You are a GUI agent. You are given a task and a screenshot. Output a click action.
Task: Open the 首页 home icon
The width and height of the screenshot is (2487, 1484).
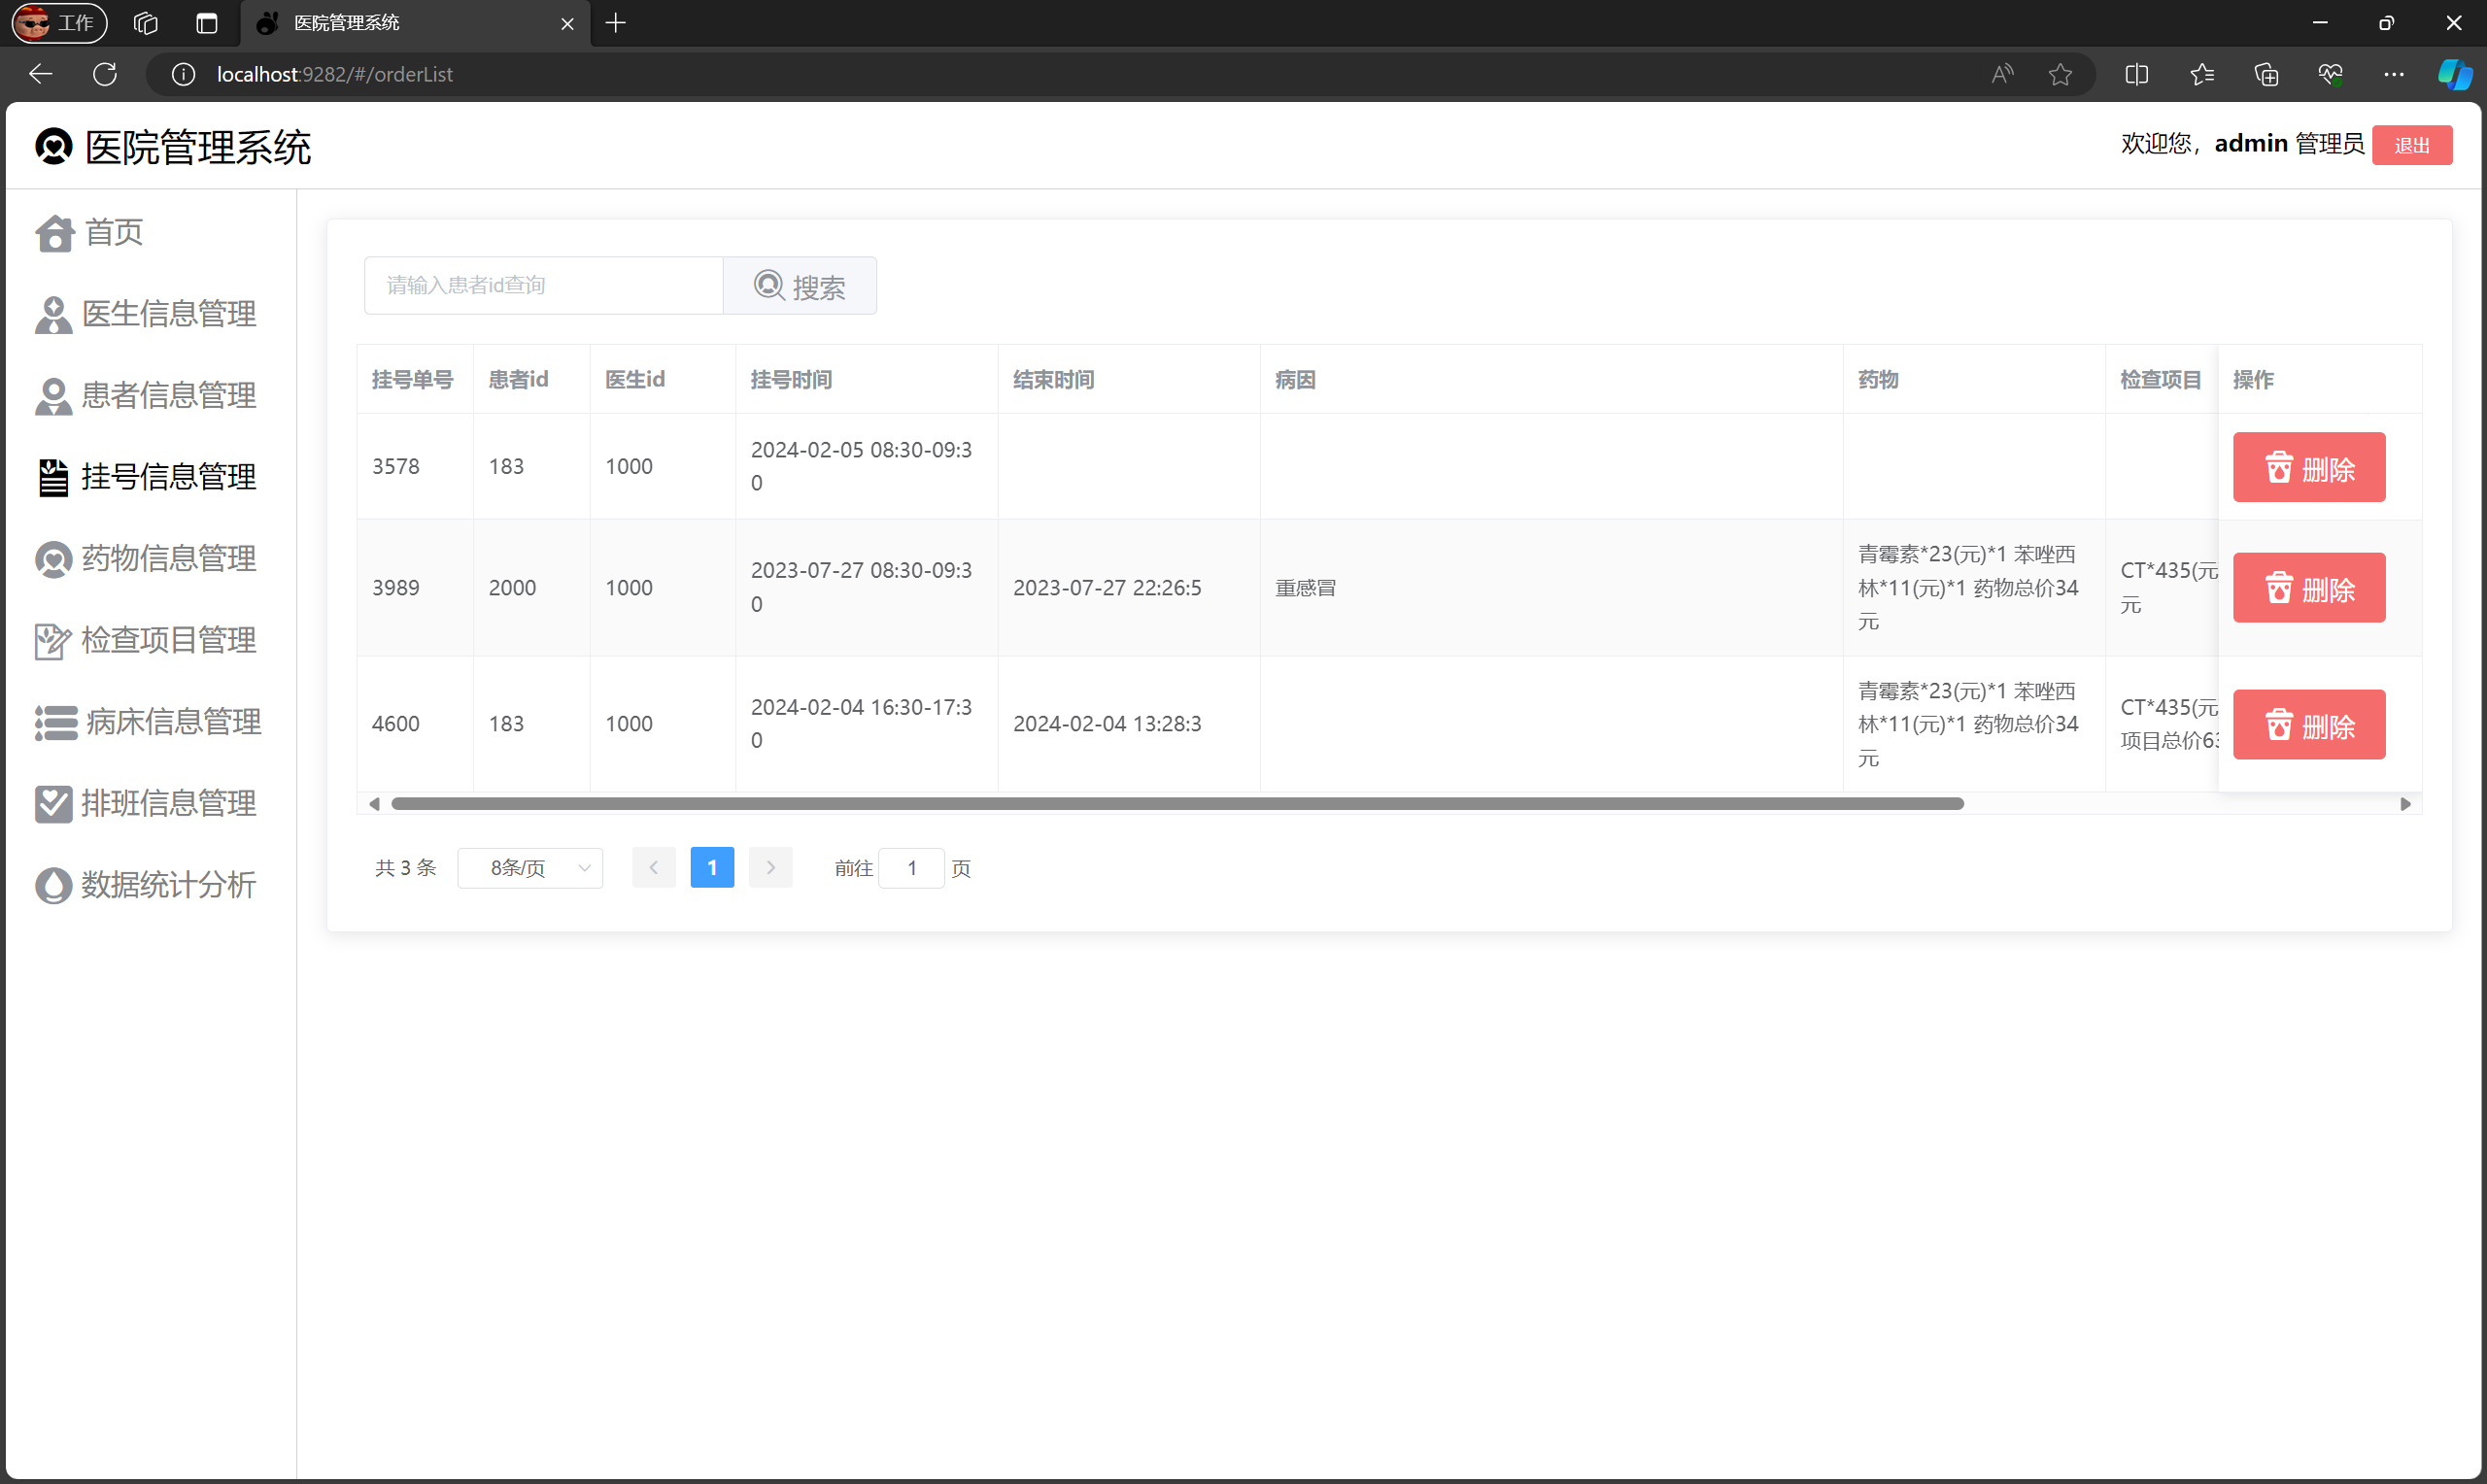[x=54, y=233]
